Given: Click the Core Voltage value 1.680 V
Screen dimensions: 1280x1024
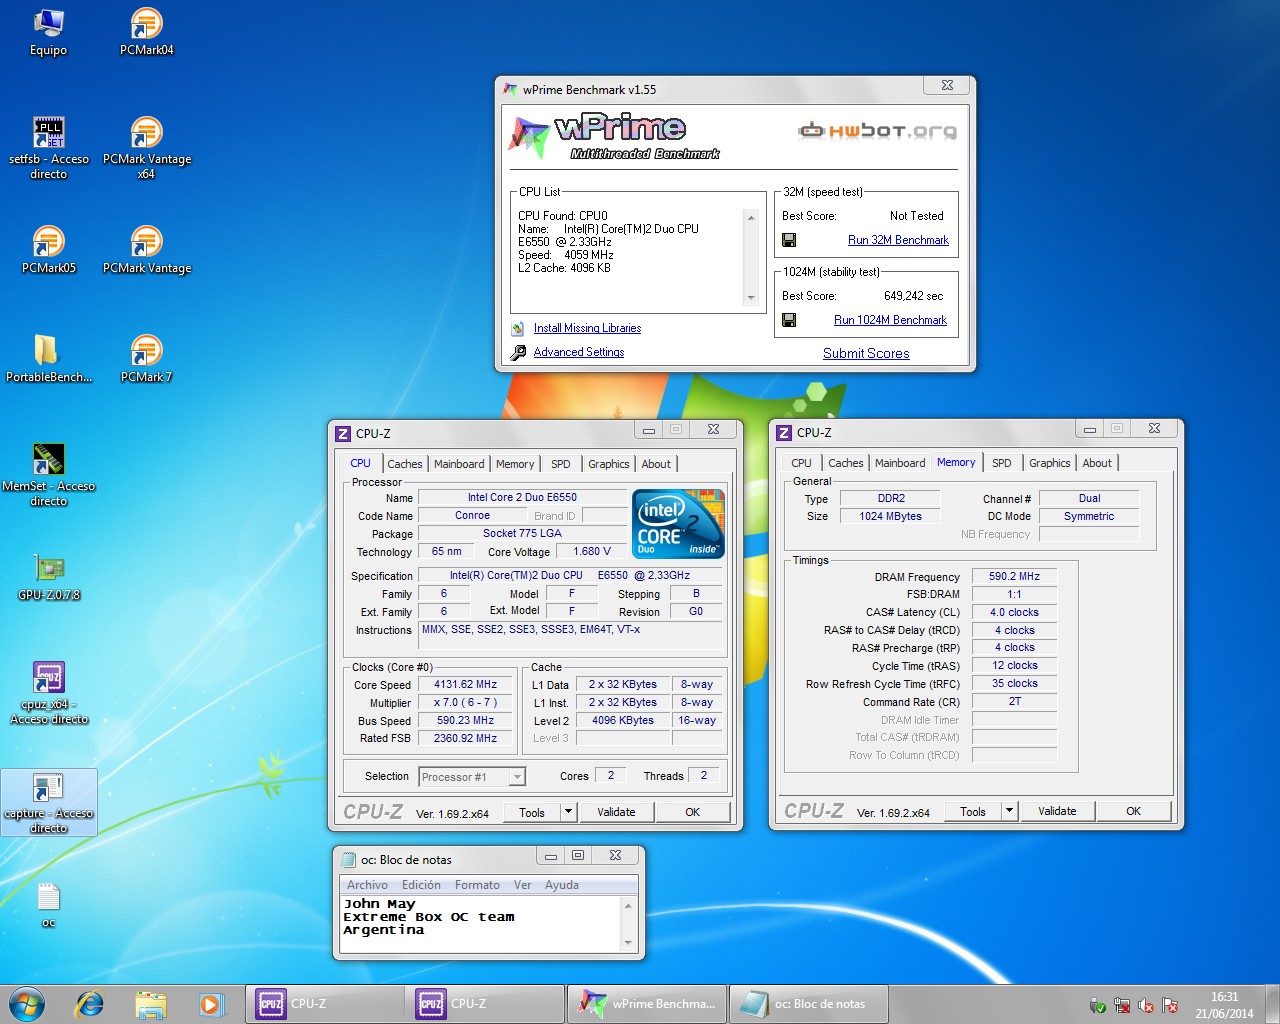Looking at the screenshot, I should pos(591,551).
